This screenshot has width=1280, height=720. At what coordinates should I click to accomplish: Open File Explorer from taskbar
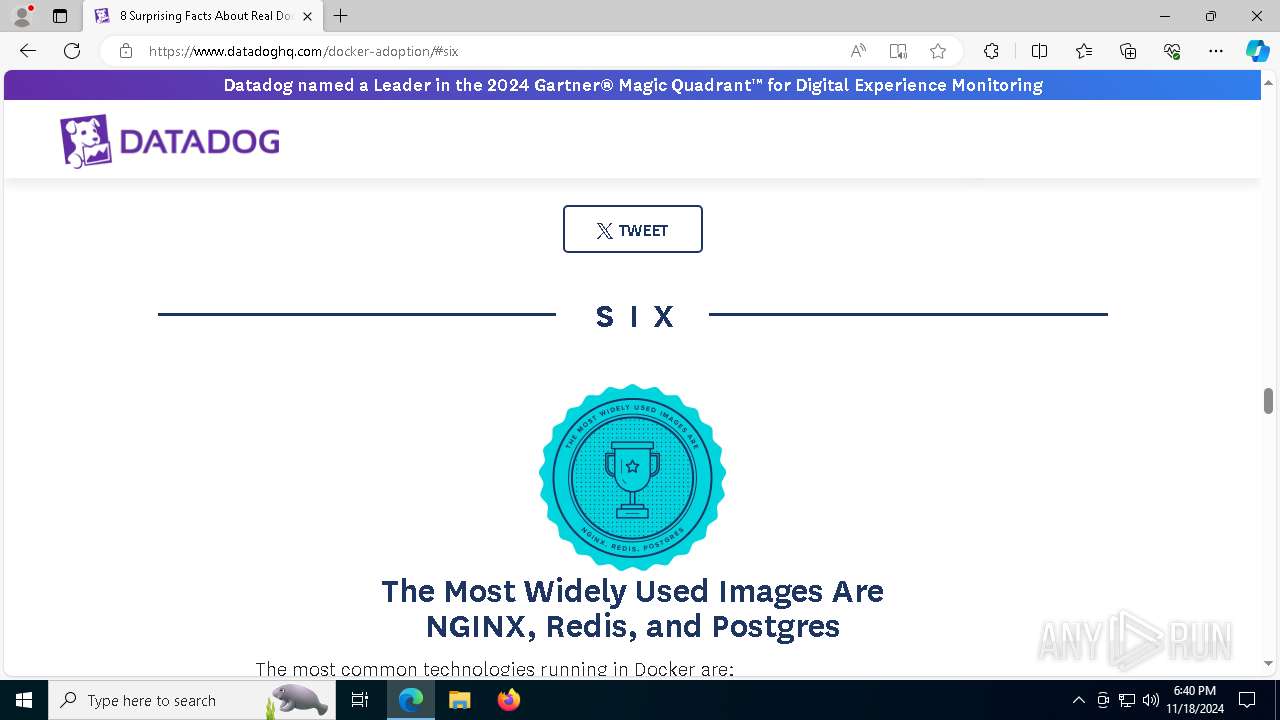click(459, 700)
